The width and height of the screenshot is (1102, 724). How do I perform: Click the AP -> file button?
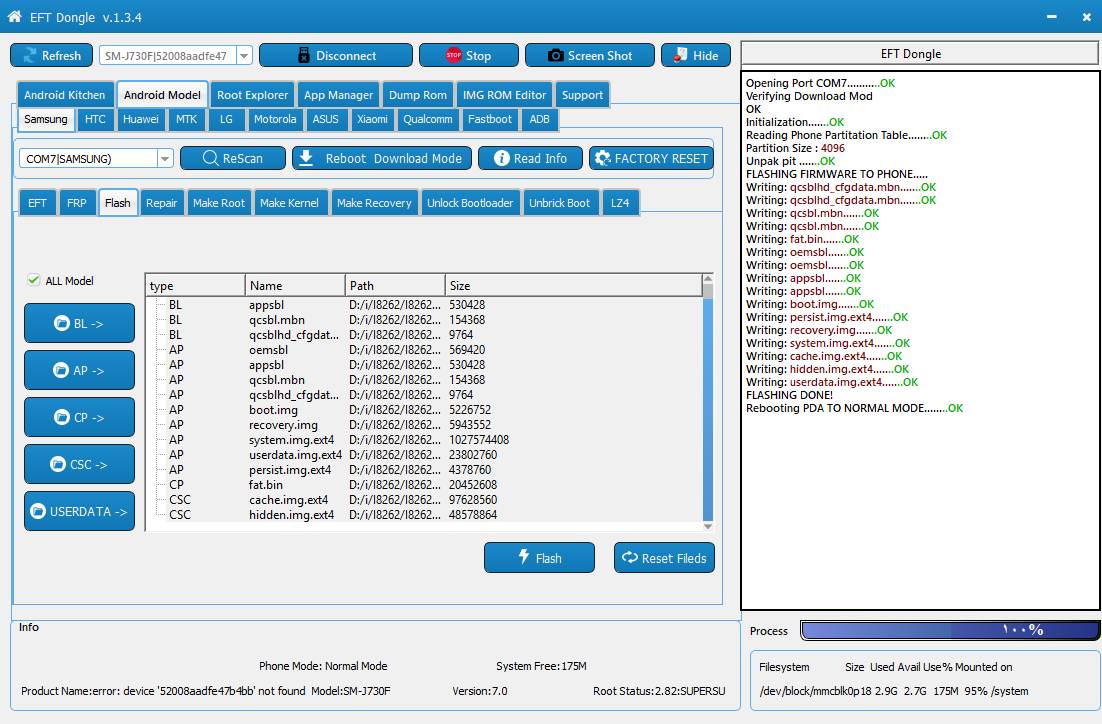coord(79,370)
